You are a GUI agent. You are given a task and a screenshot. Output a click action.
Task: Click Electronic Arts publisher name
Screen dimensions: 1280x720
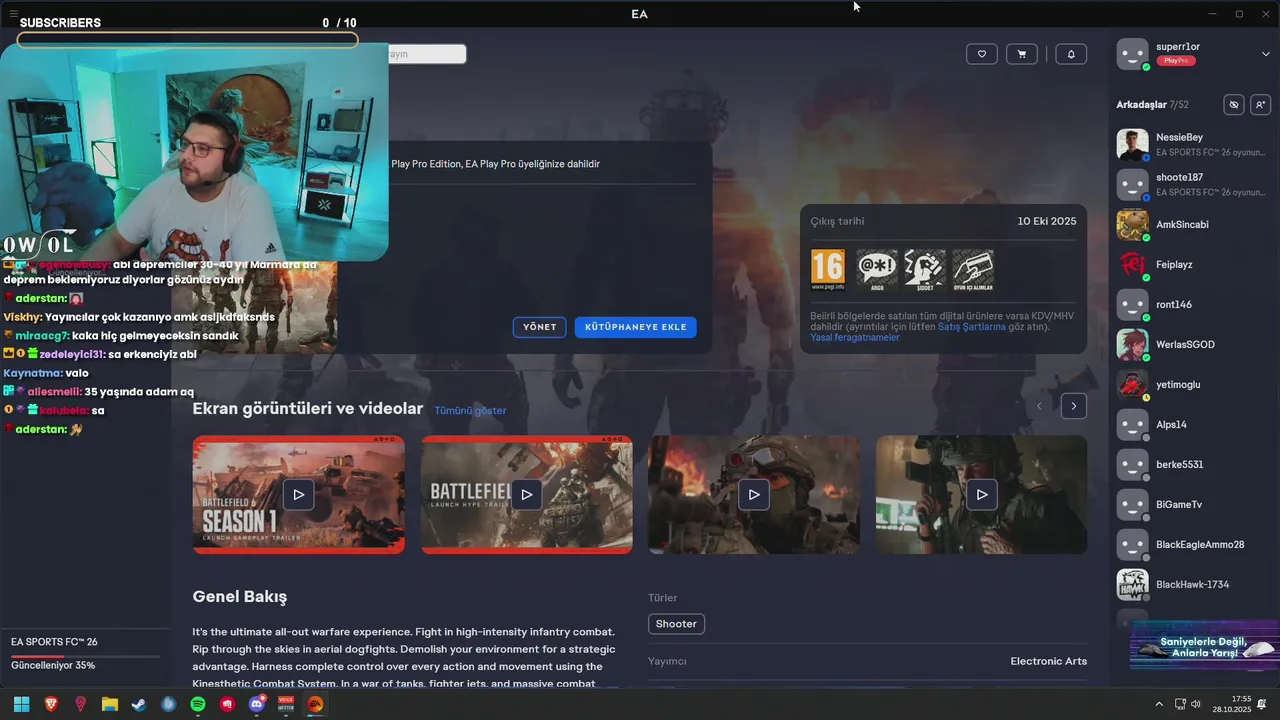(x=1048, y=661)
